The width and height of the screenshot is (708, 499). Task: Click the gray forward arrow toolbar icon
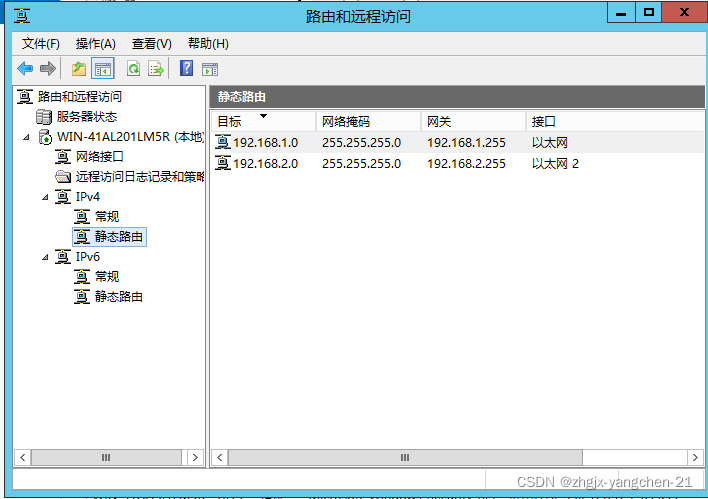click(47, 69)
